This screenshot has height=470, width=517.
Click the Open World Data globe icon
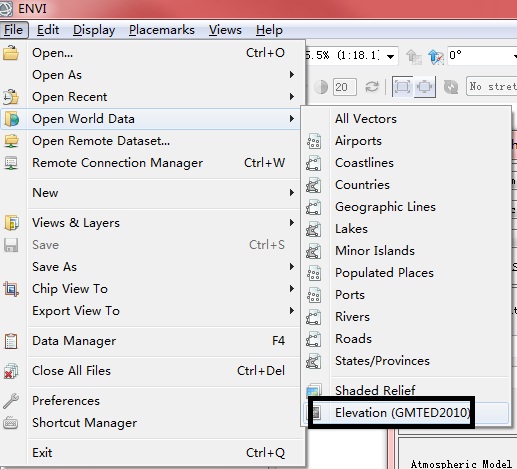(11, 119)
